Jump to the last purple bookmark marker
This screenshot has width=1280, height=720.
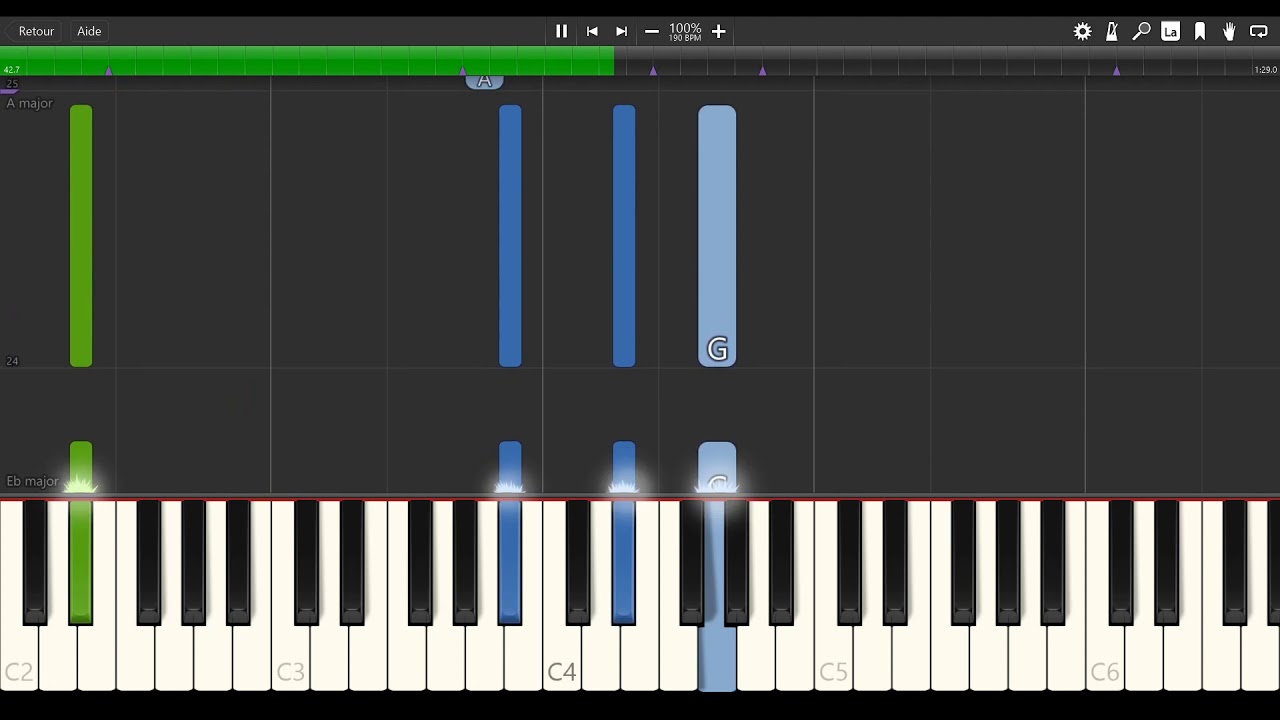pos(1116,70)
